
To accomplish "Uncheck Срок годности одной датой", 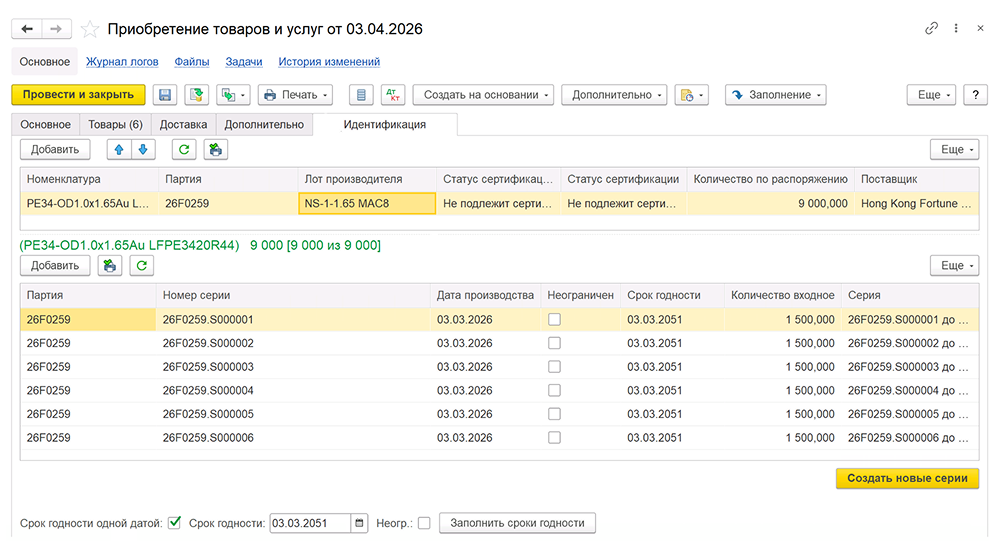I will 174,523.
